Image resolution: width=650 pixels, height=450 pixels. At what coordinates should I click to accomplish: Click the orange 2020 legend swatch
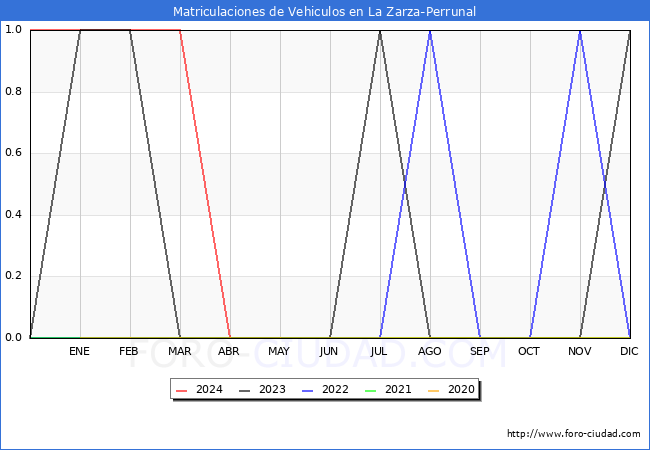(434, 390)
